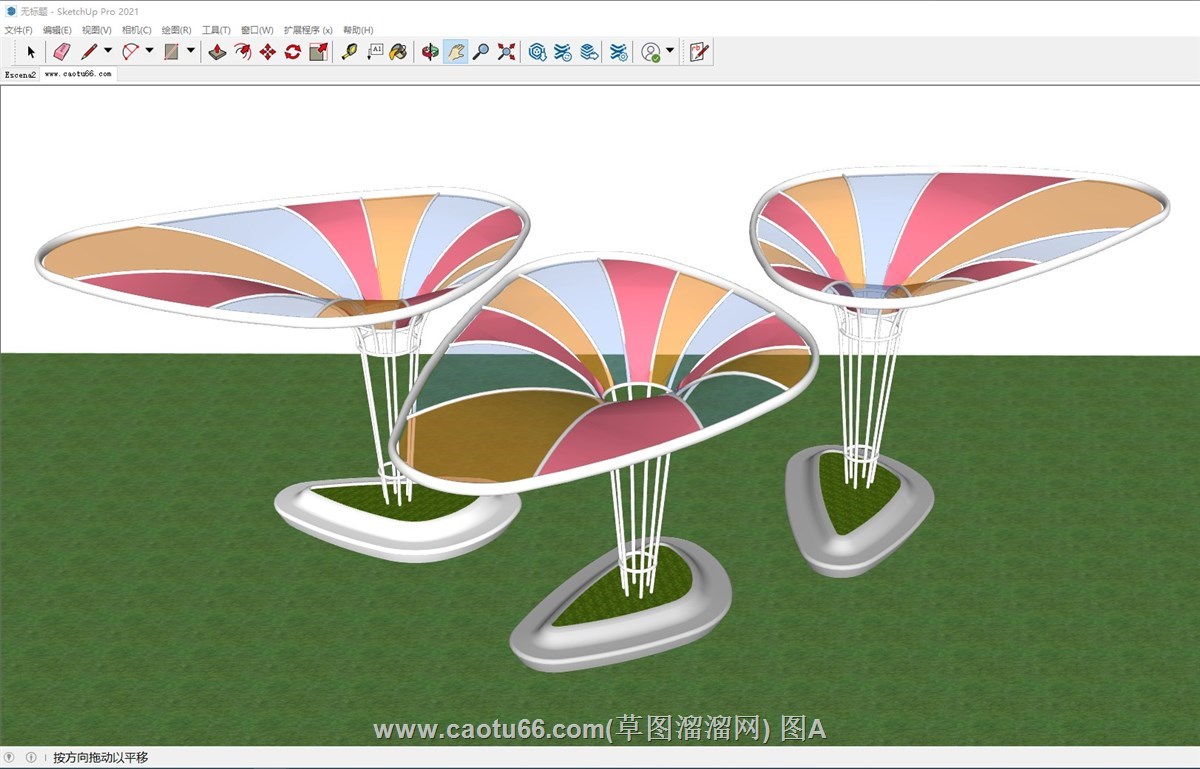Open the 相机(C) camera menu
Viewport: 1200px width, 769px height.
136,30
